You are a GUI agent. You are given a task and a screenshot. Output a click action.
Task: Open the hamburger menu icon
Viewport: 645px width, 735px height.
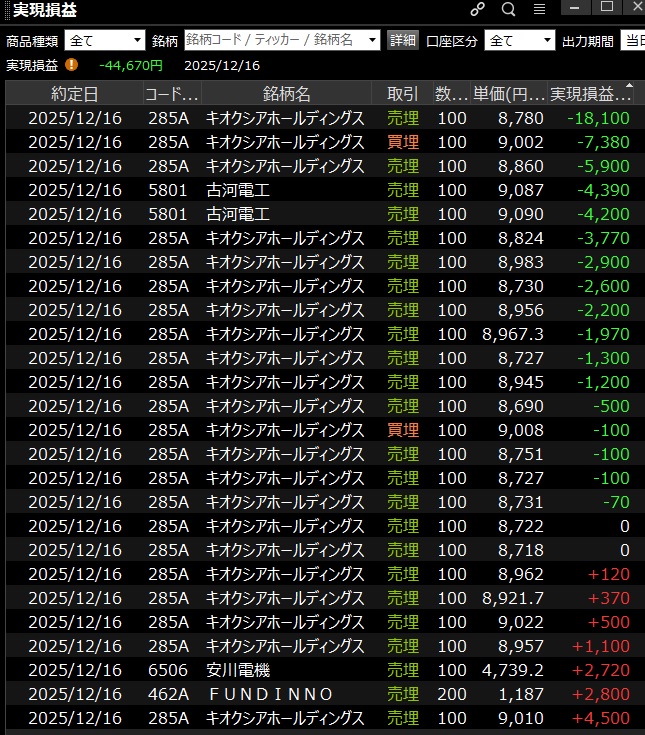[x=539, y=10]
